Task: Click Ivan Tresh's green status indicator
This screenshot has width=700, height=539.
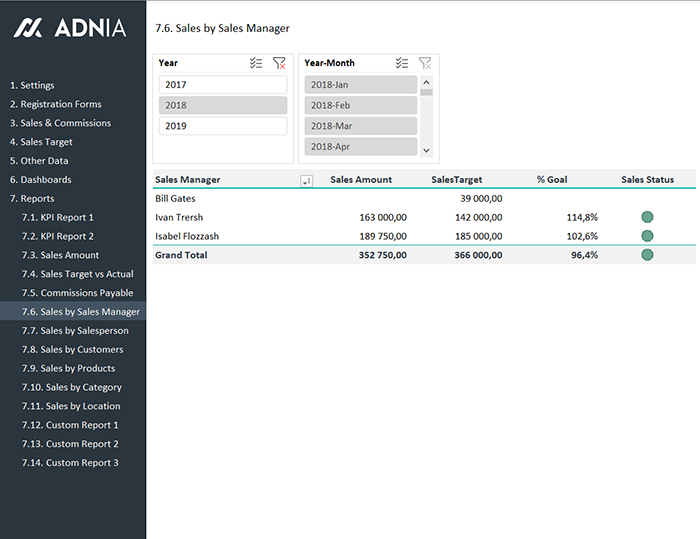Action: [x=647, y=217]
